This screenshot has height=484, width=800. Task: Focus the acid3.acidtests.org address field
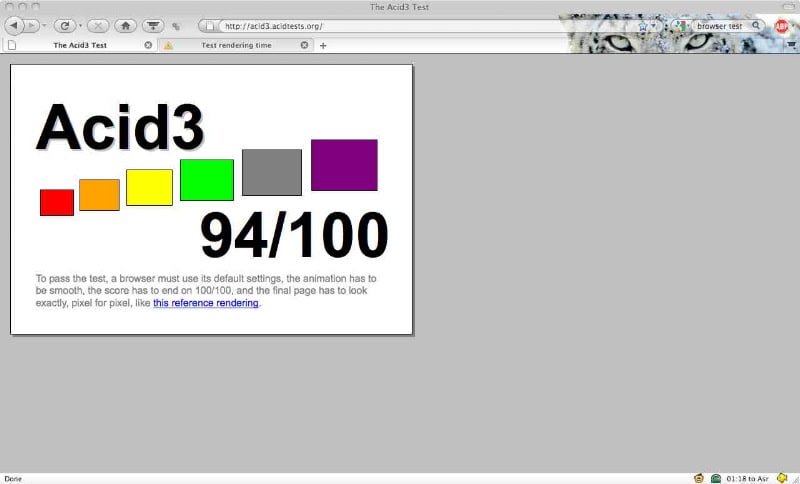(x=429, y=26)
